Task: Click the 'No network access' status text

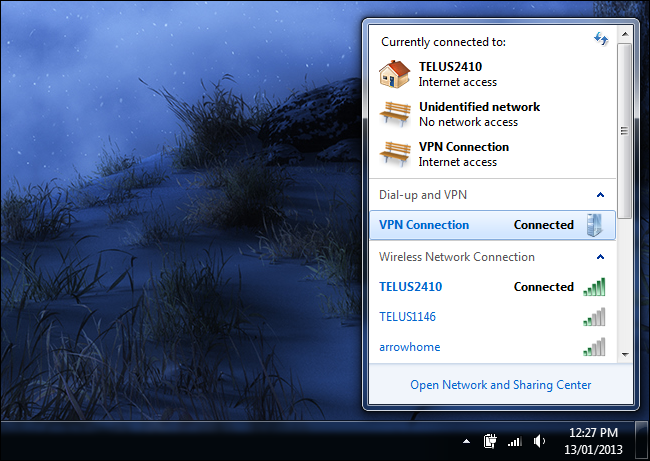Action: click(x=468, y=122)
